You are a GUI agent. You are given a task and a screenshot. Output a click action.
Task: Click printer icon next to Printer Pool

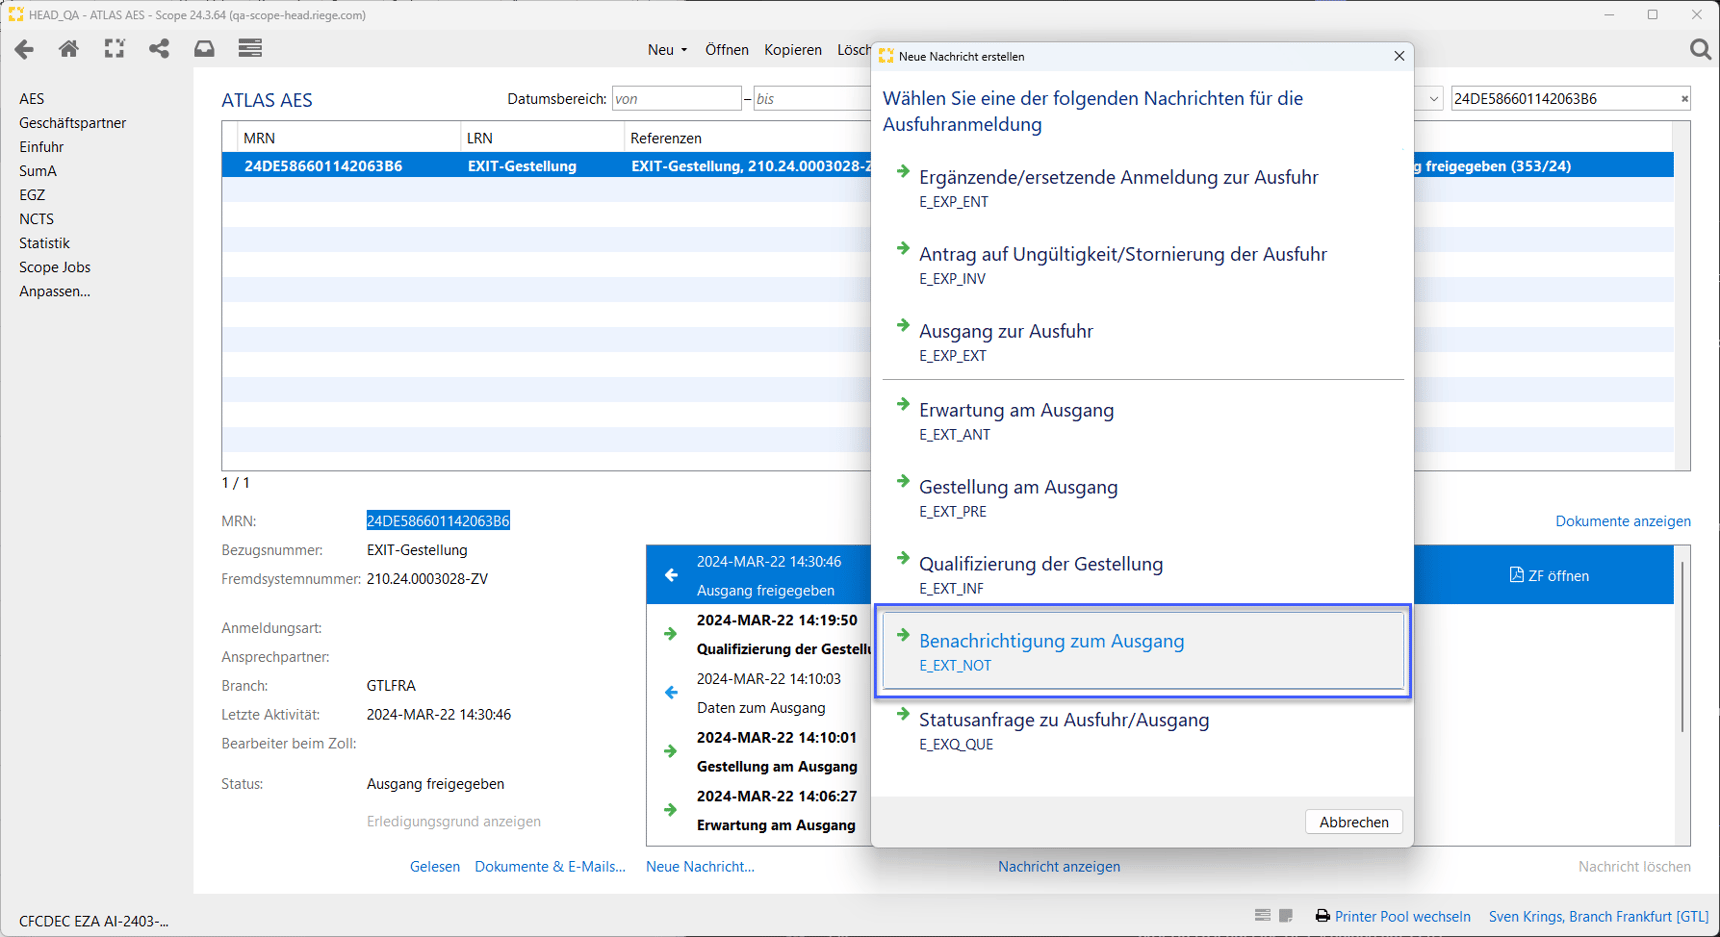pyautogui.click(x=1322, y=916)
